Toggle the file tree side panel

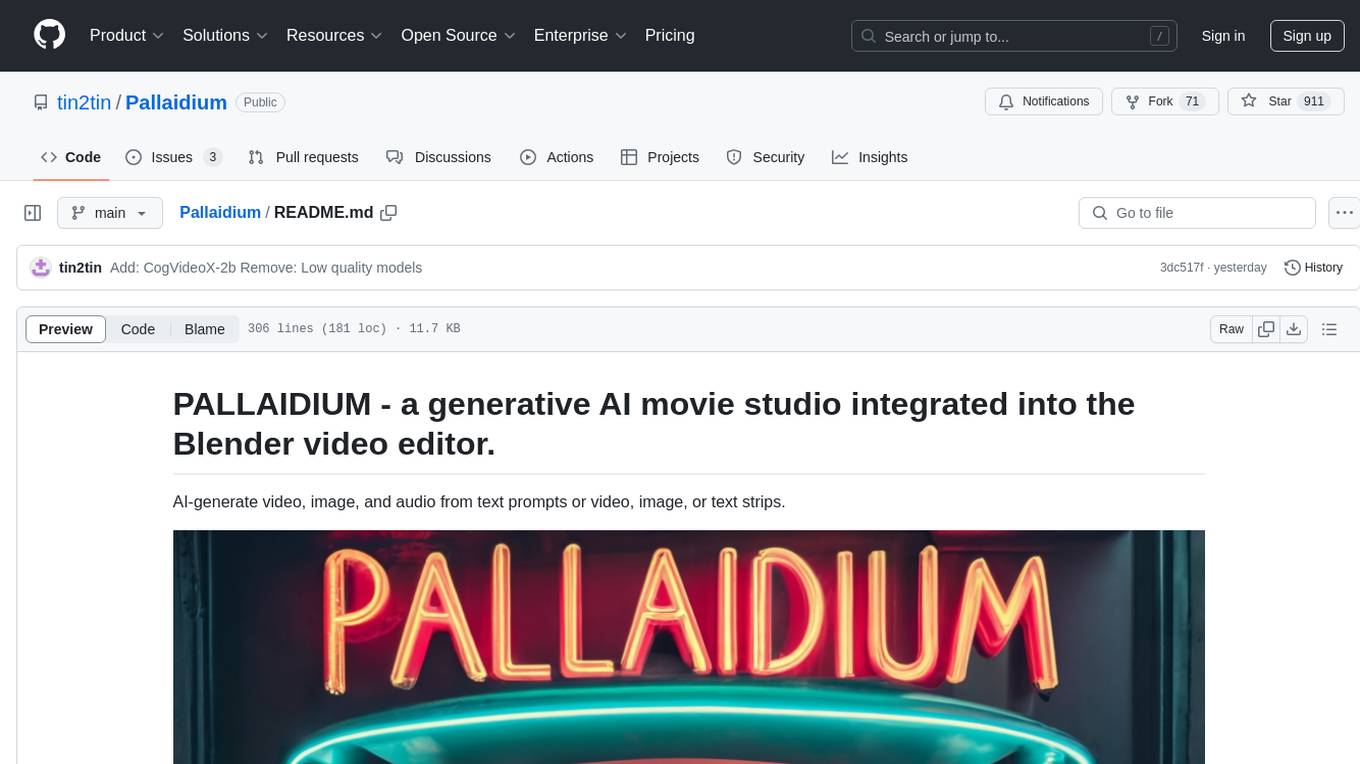(x=33, y=213)
